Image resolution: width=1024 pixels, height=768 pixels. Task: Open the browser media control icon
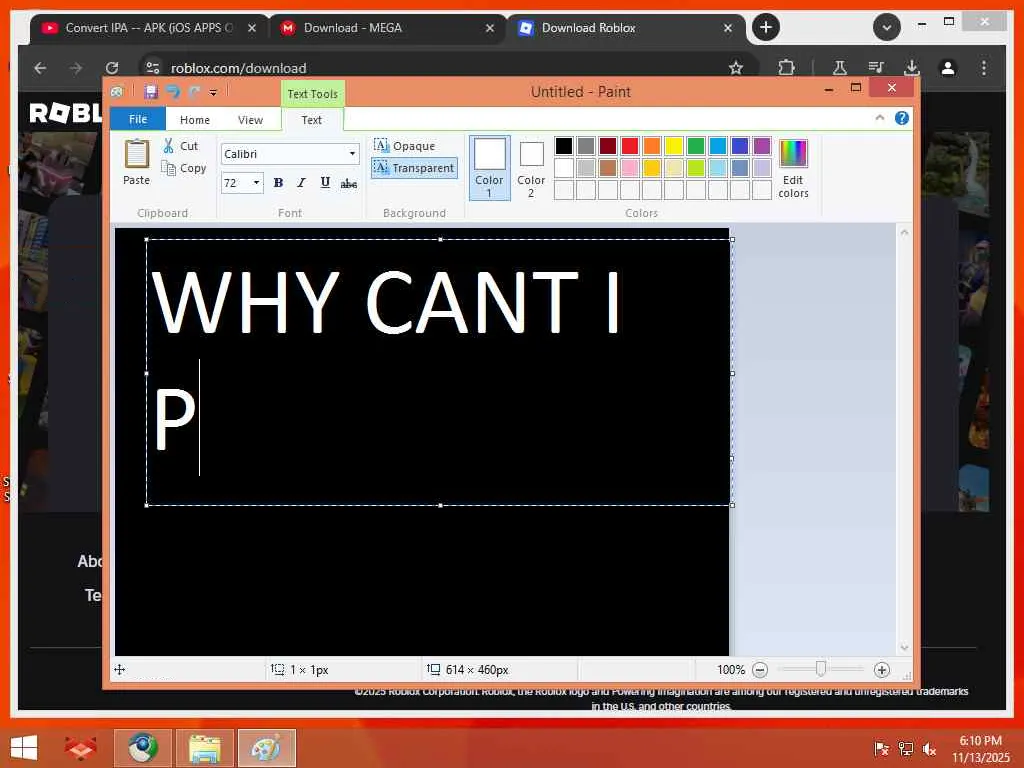point(876,67)
